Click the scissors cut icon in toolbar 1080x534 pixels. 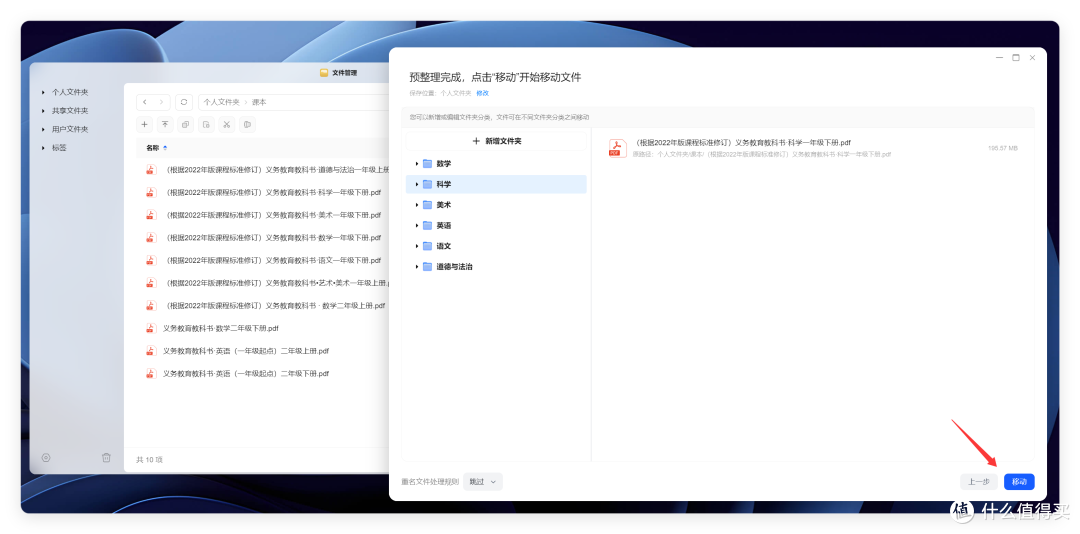[x=227, y=125]
